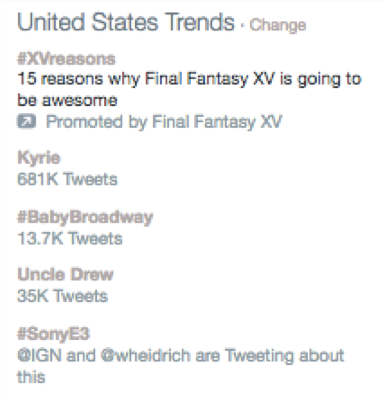Click the @IGN mention text
The width and height of the screenshot is (385, 393).
[x=39, y=355]
